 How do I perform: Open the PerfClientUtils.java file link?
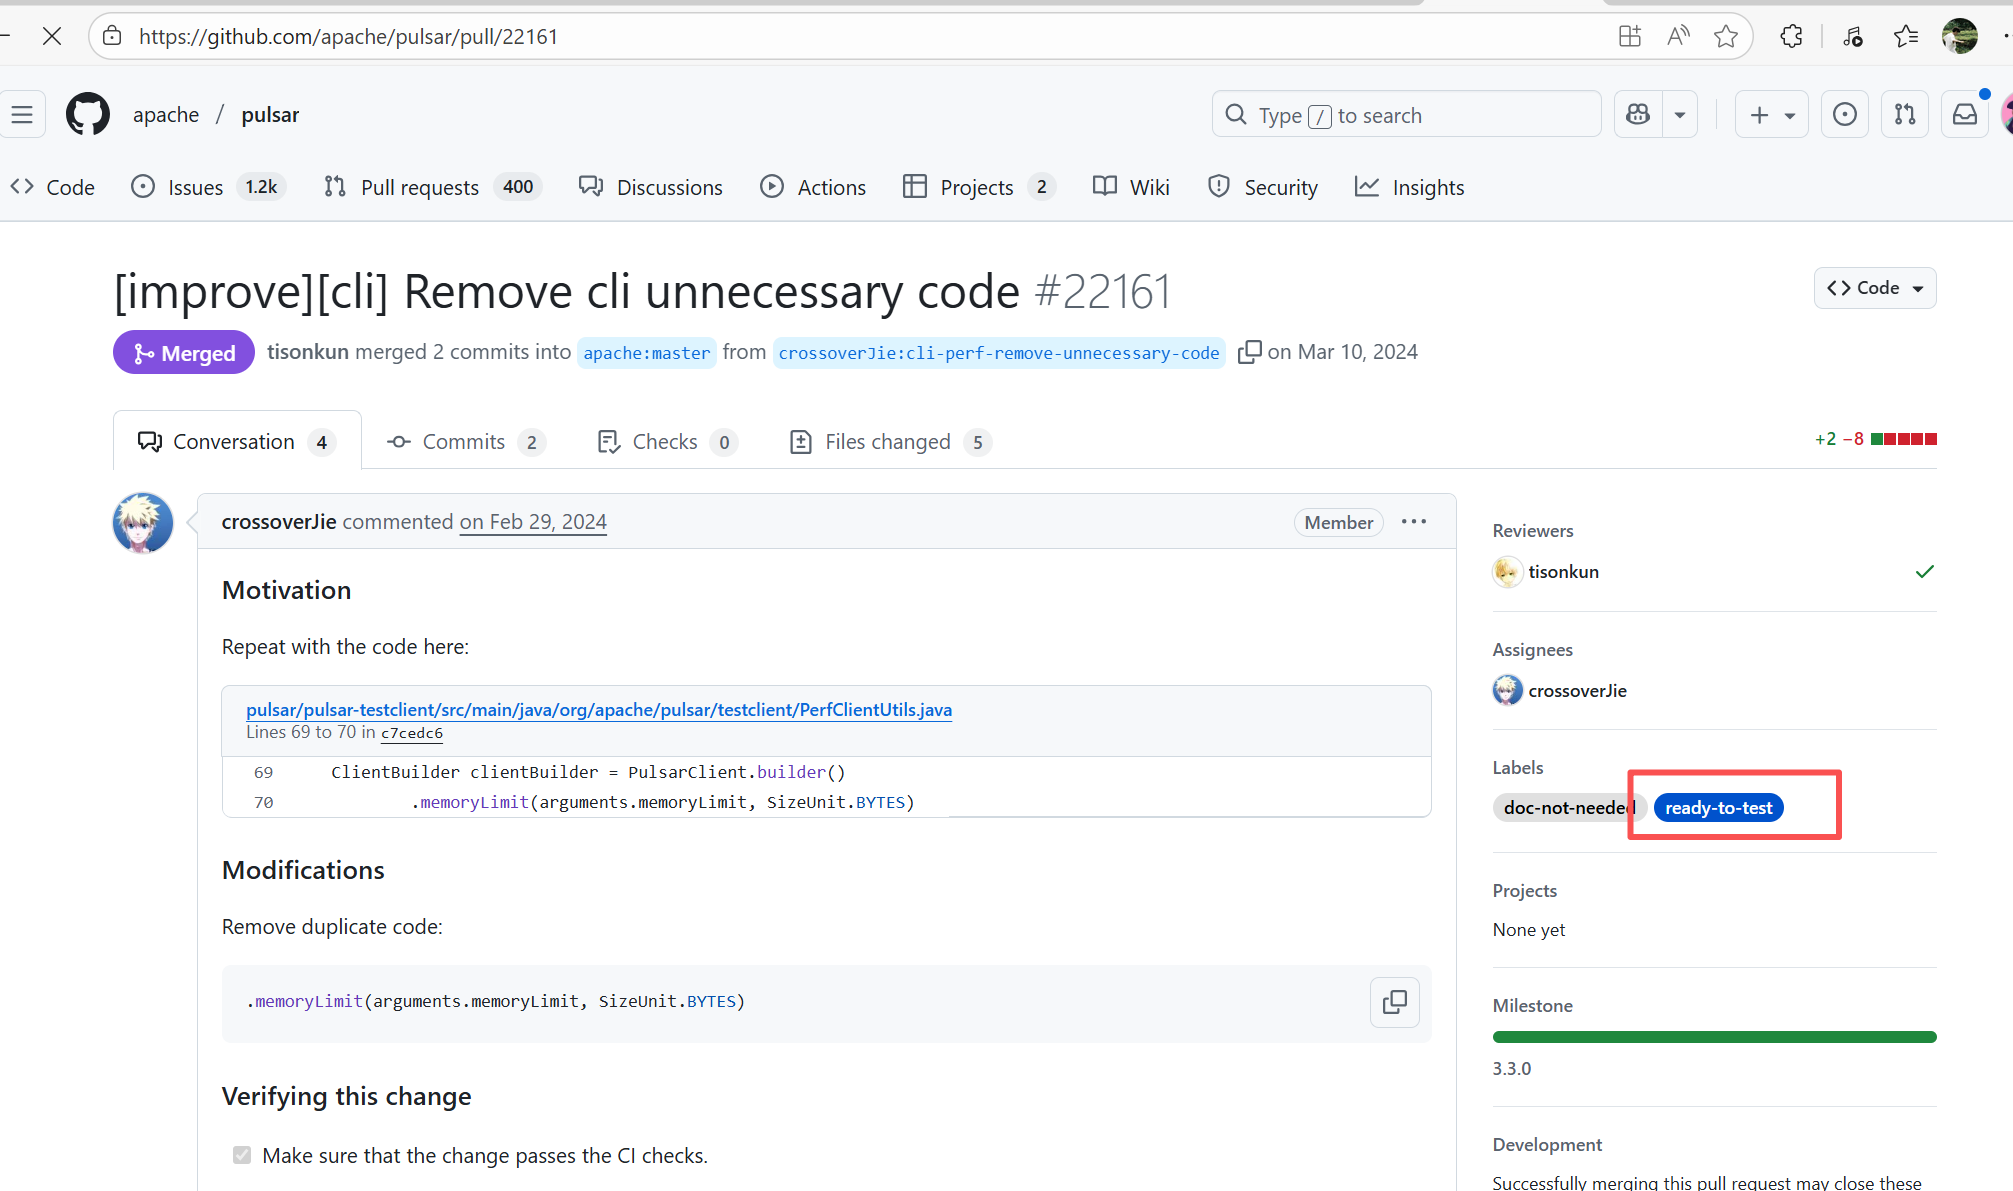[x=598, y=710]
